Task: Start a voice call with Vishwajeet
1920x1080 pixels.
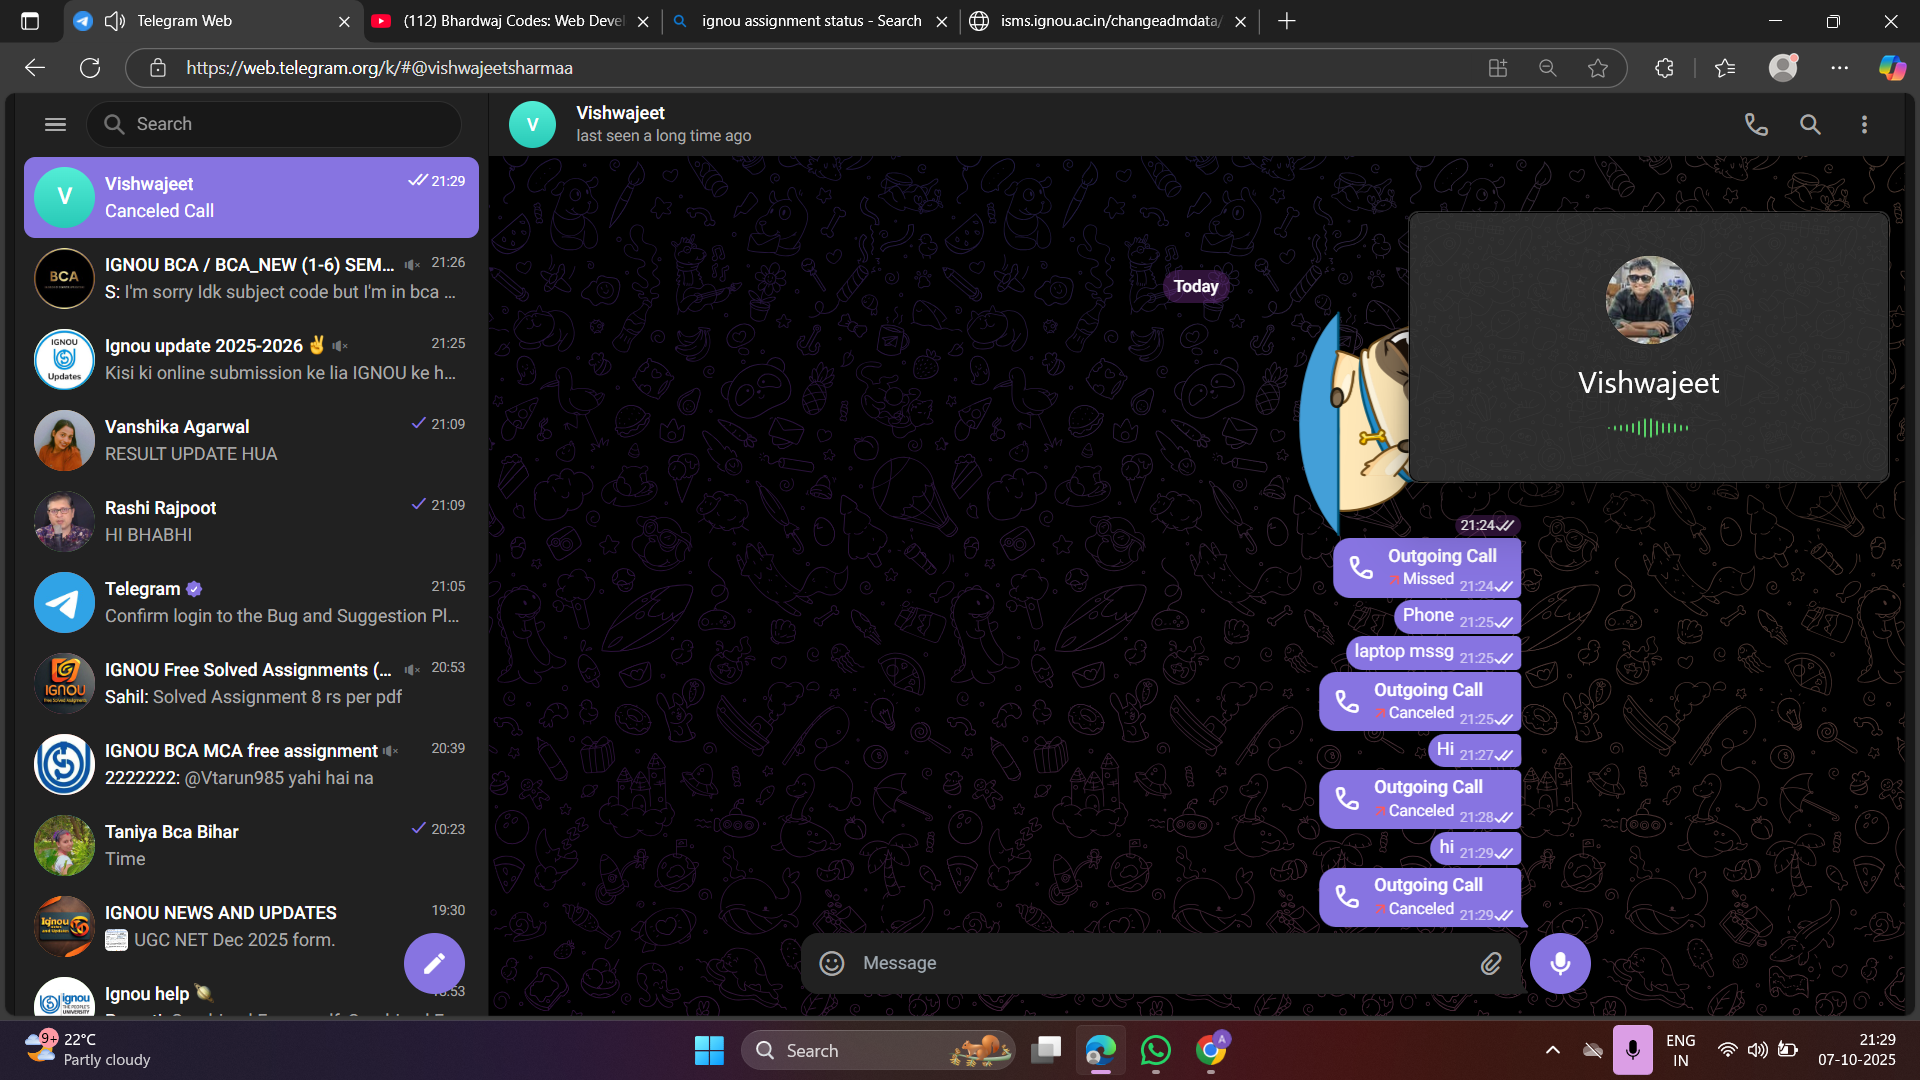Action: click(1756, 124)
